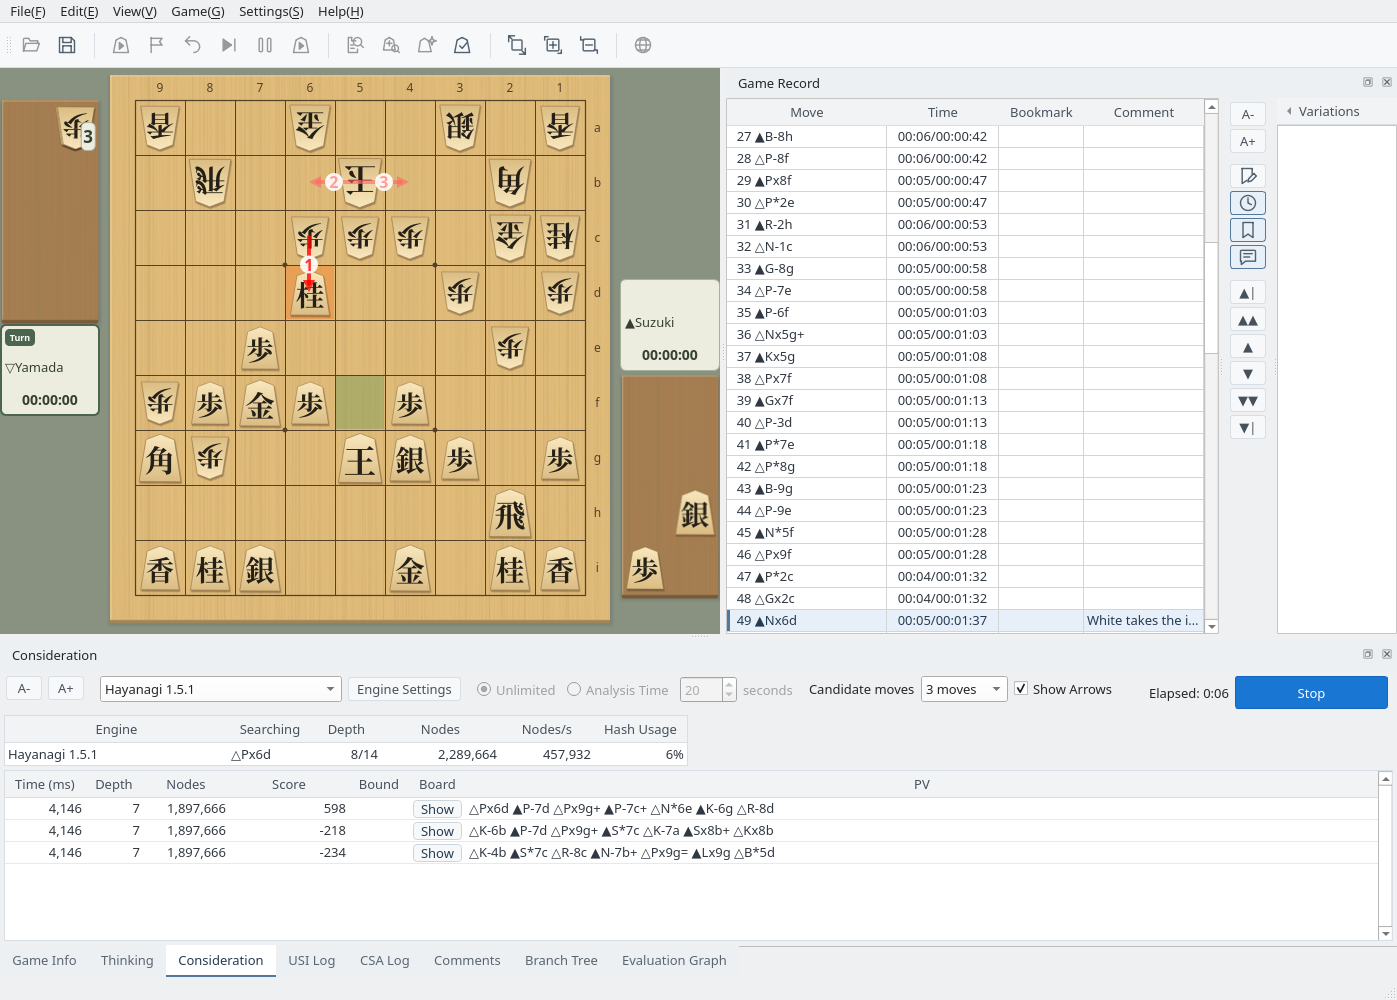Switch to the Branch Tree tab
Screen dimensions: 1397x1000
pos(561,961)
